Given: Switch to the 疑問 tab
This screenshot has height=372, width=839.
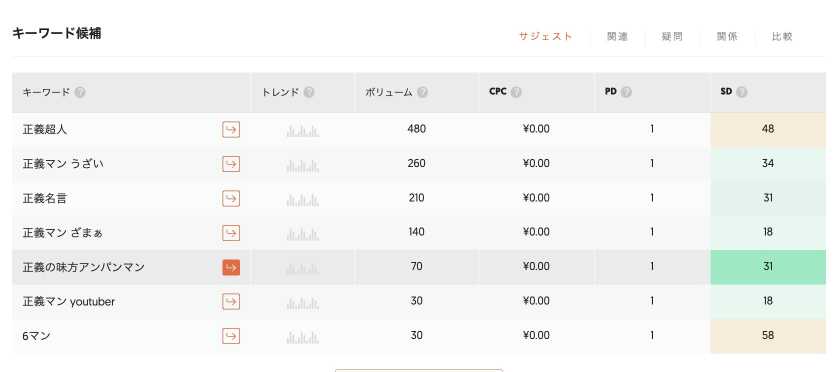Looking at the screenshot, I should 672,36.
